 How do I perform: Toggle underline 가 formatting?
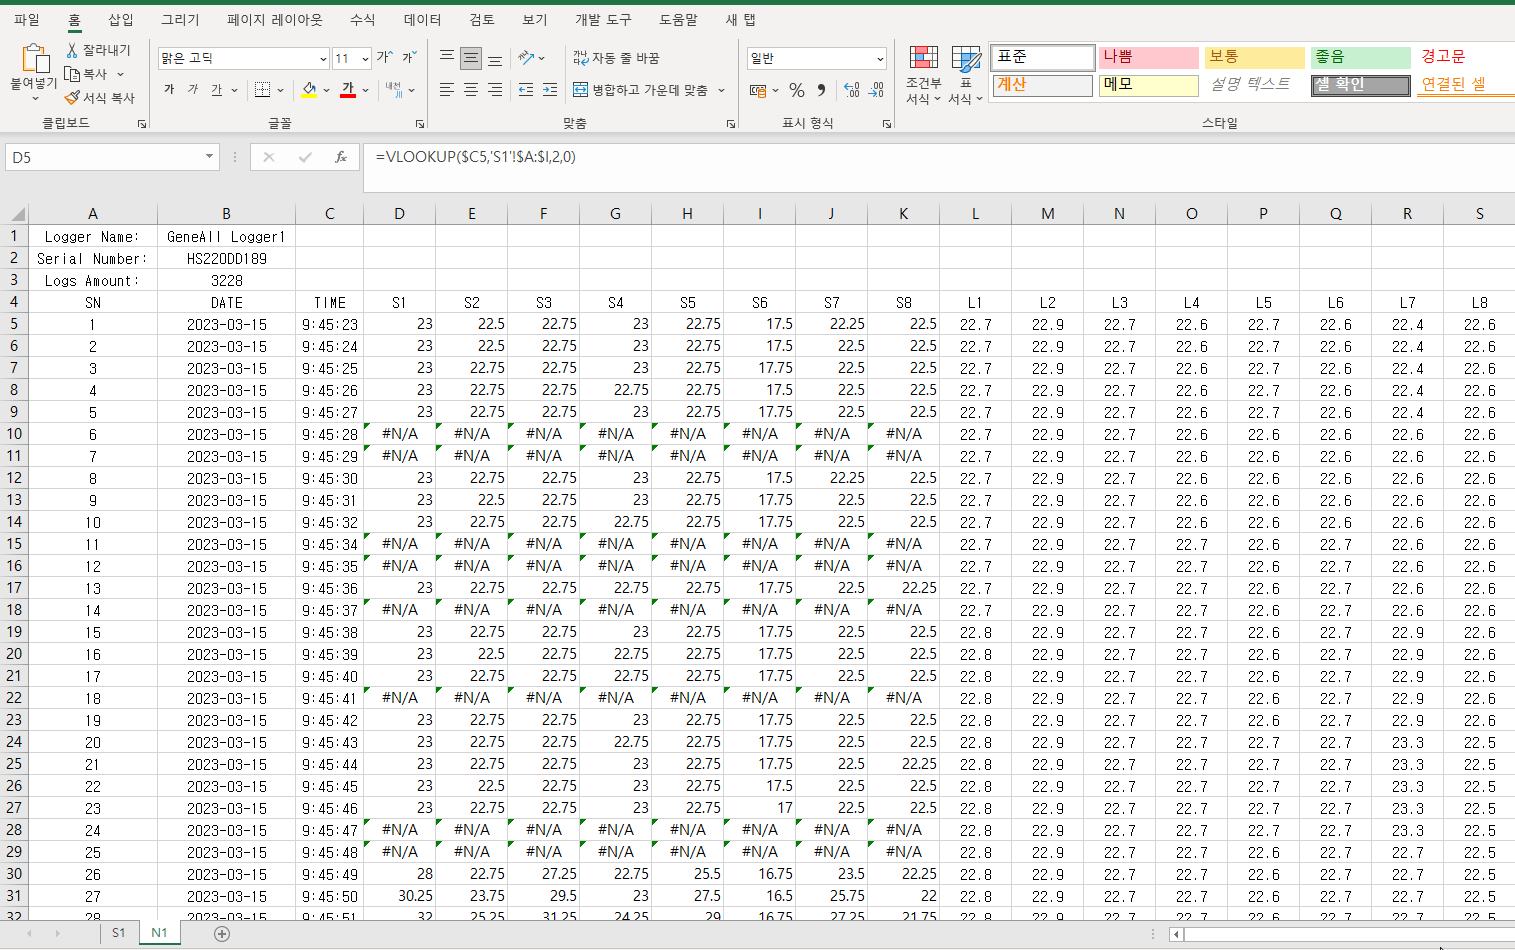217,90
